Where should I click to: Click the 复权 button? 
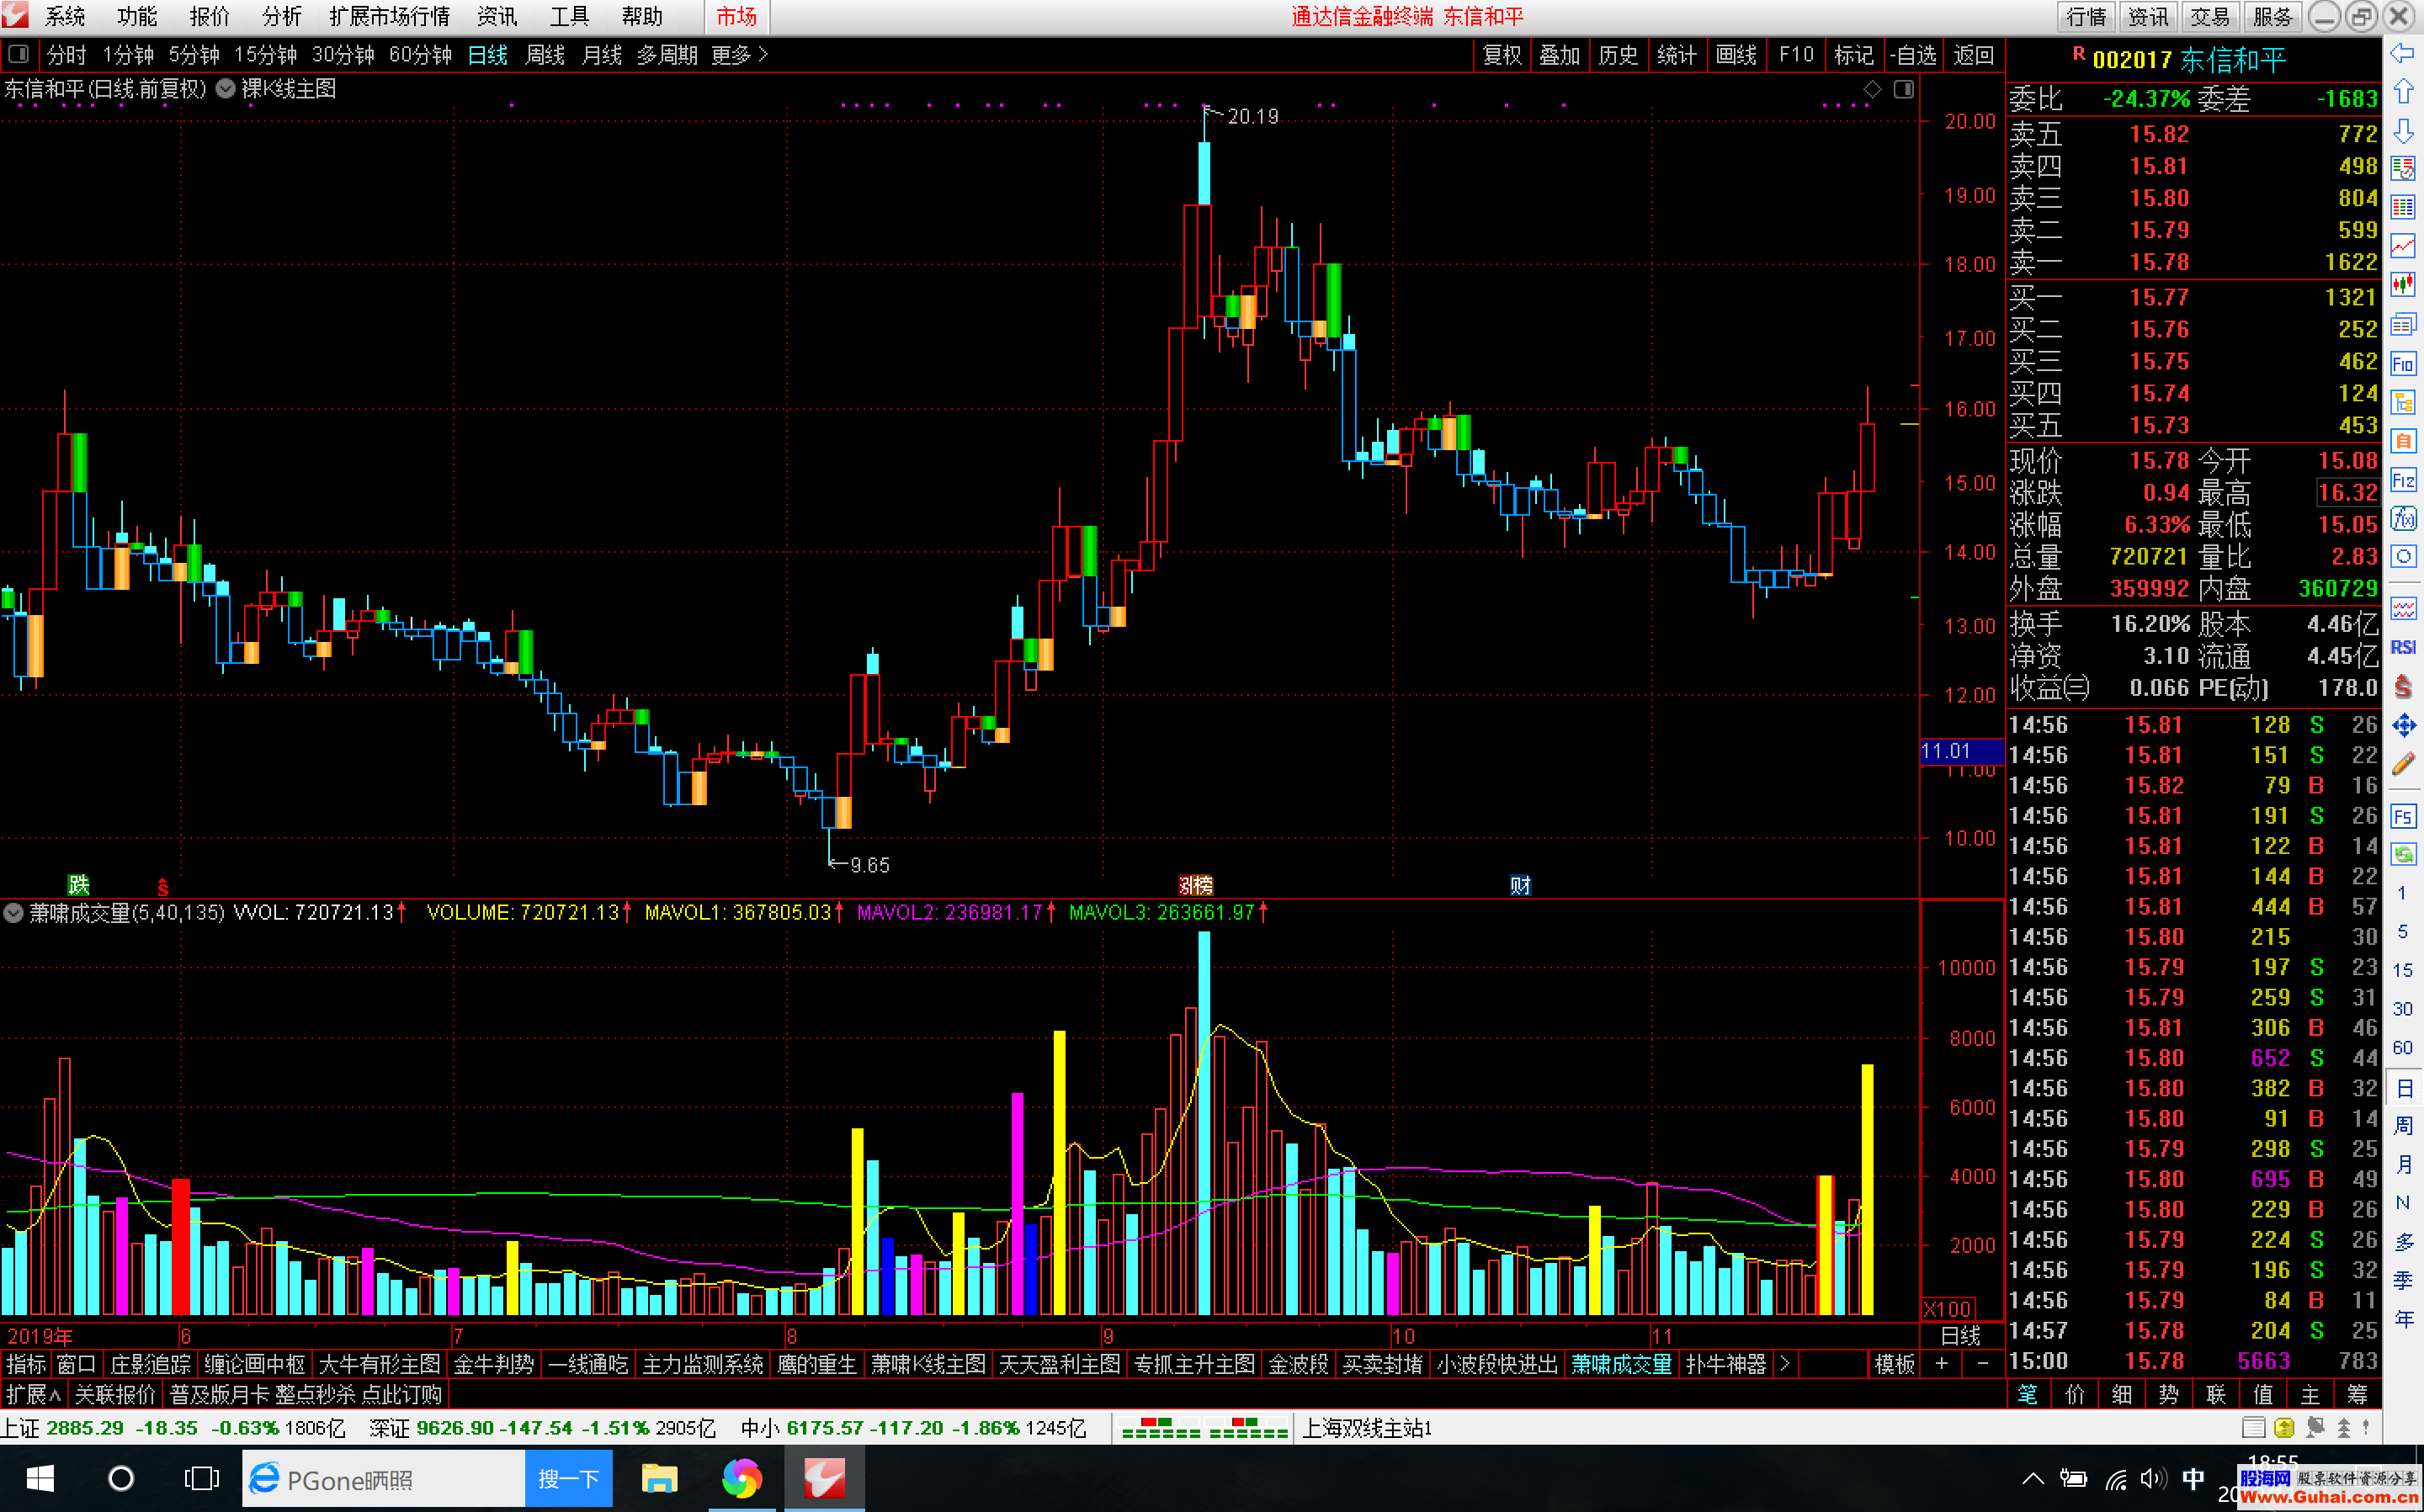[x=1502, y=55]
